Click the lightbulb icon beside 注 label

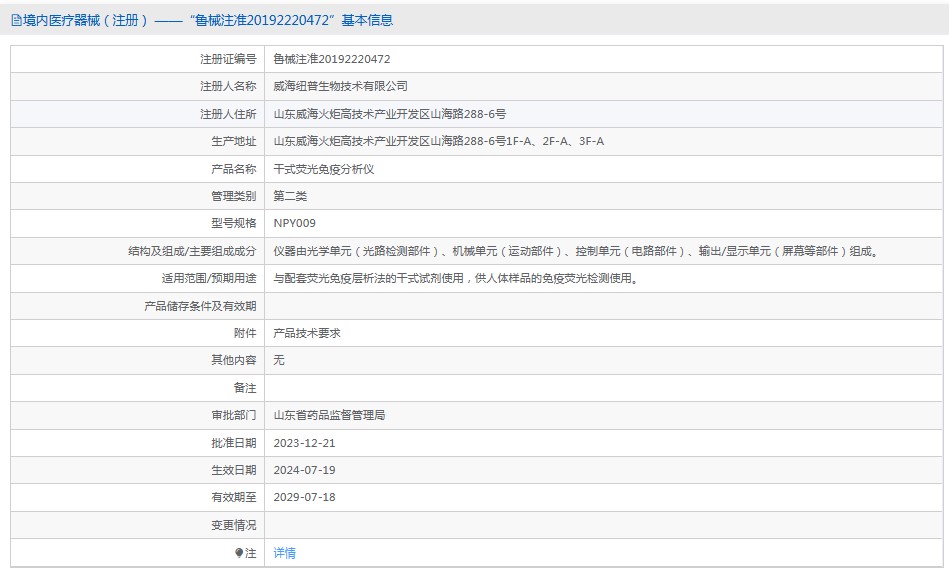click(238, 553)
